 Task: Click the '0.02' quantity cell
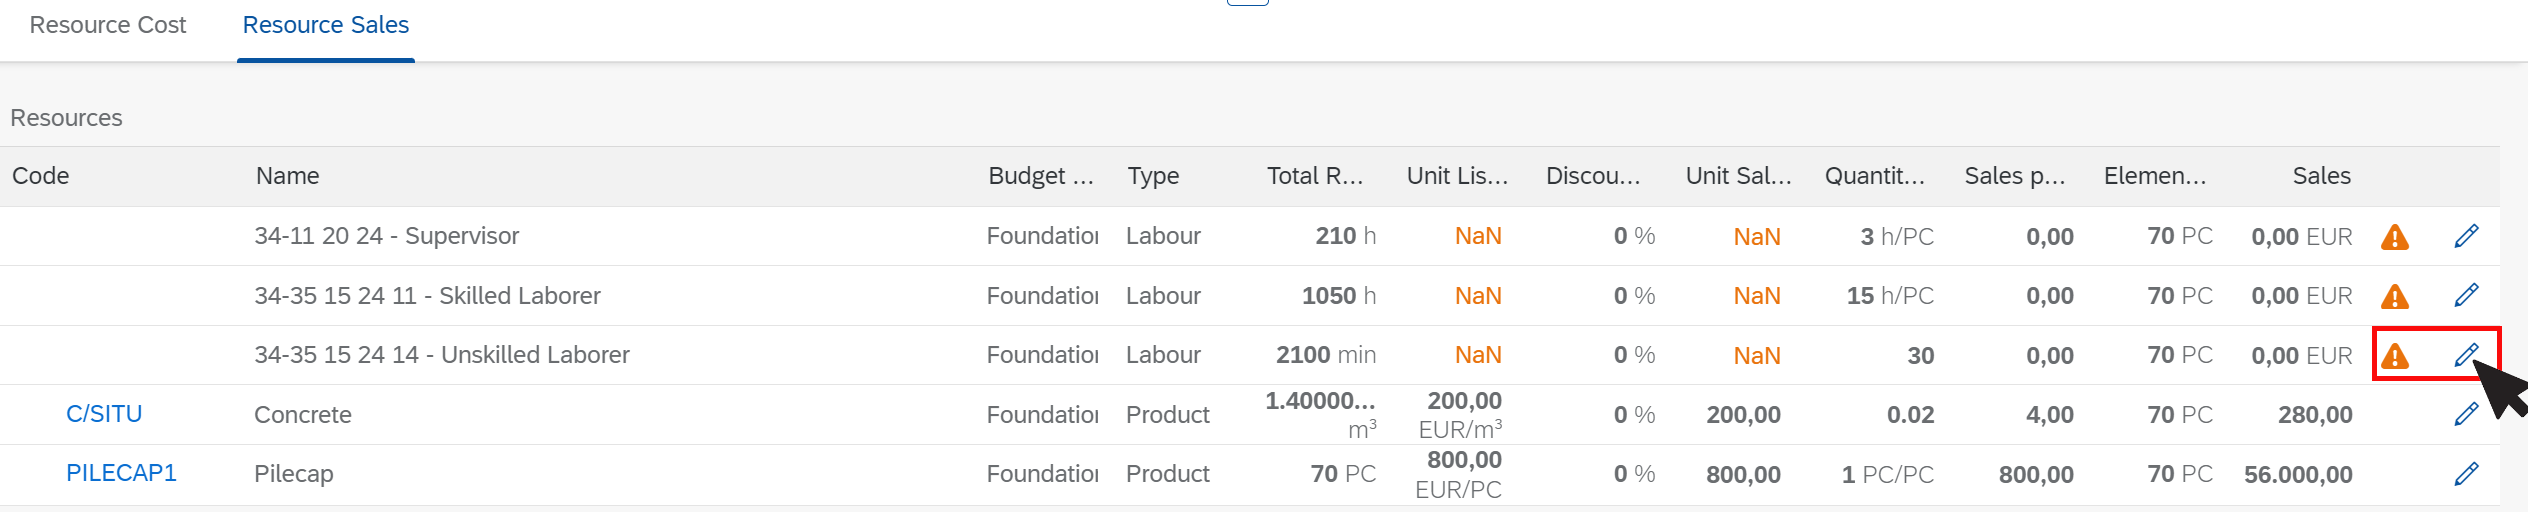pos(1910,415)
